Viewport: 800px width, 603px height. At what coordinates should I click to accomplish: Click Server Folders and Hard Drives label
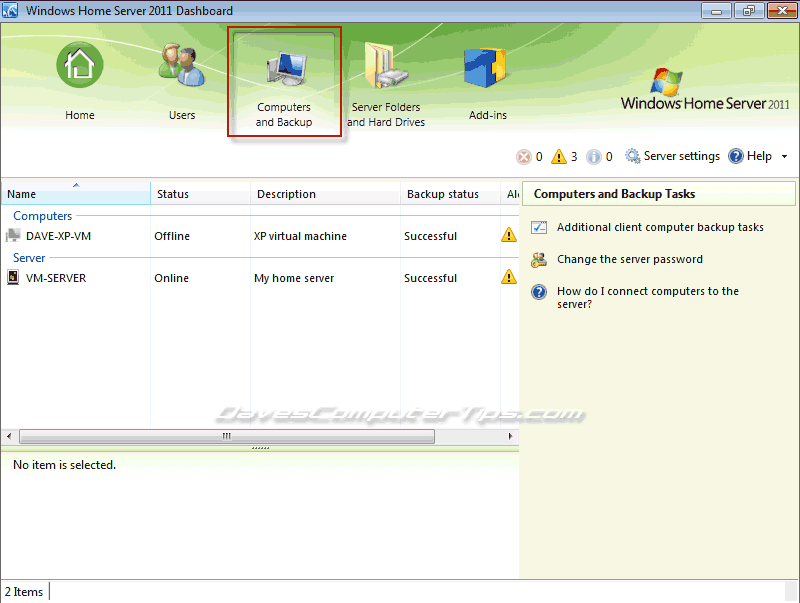tap(386, 114)
